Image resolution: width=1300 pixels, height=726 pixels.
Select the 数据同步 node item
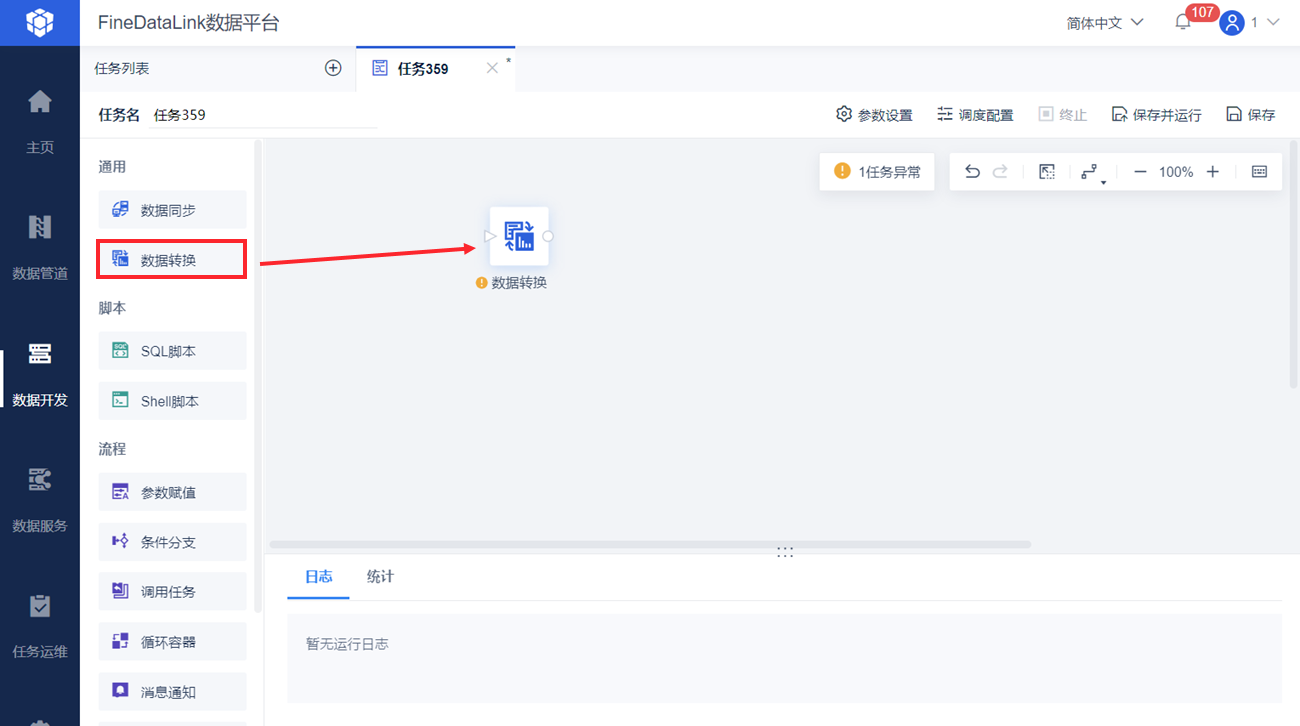[x=172, y=210]
